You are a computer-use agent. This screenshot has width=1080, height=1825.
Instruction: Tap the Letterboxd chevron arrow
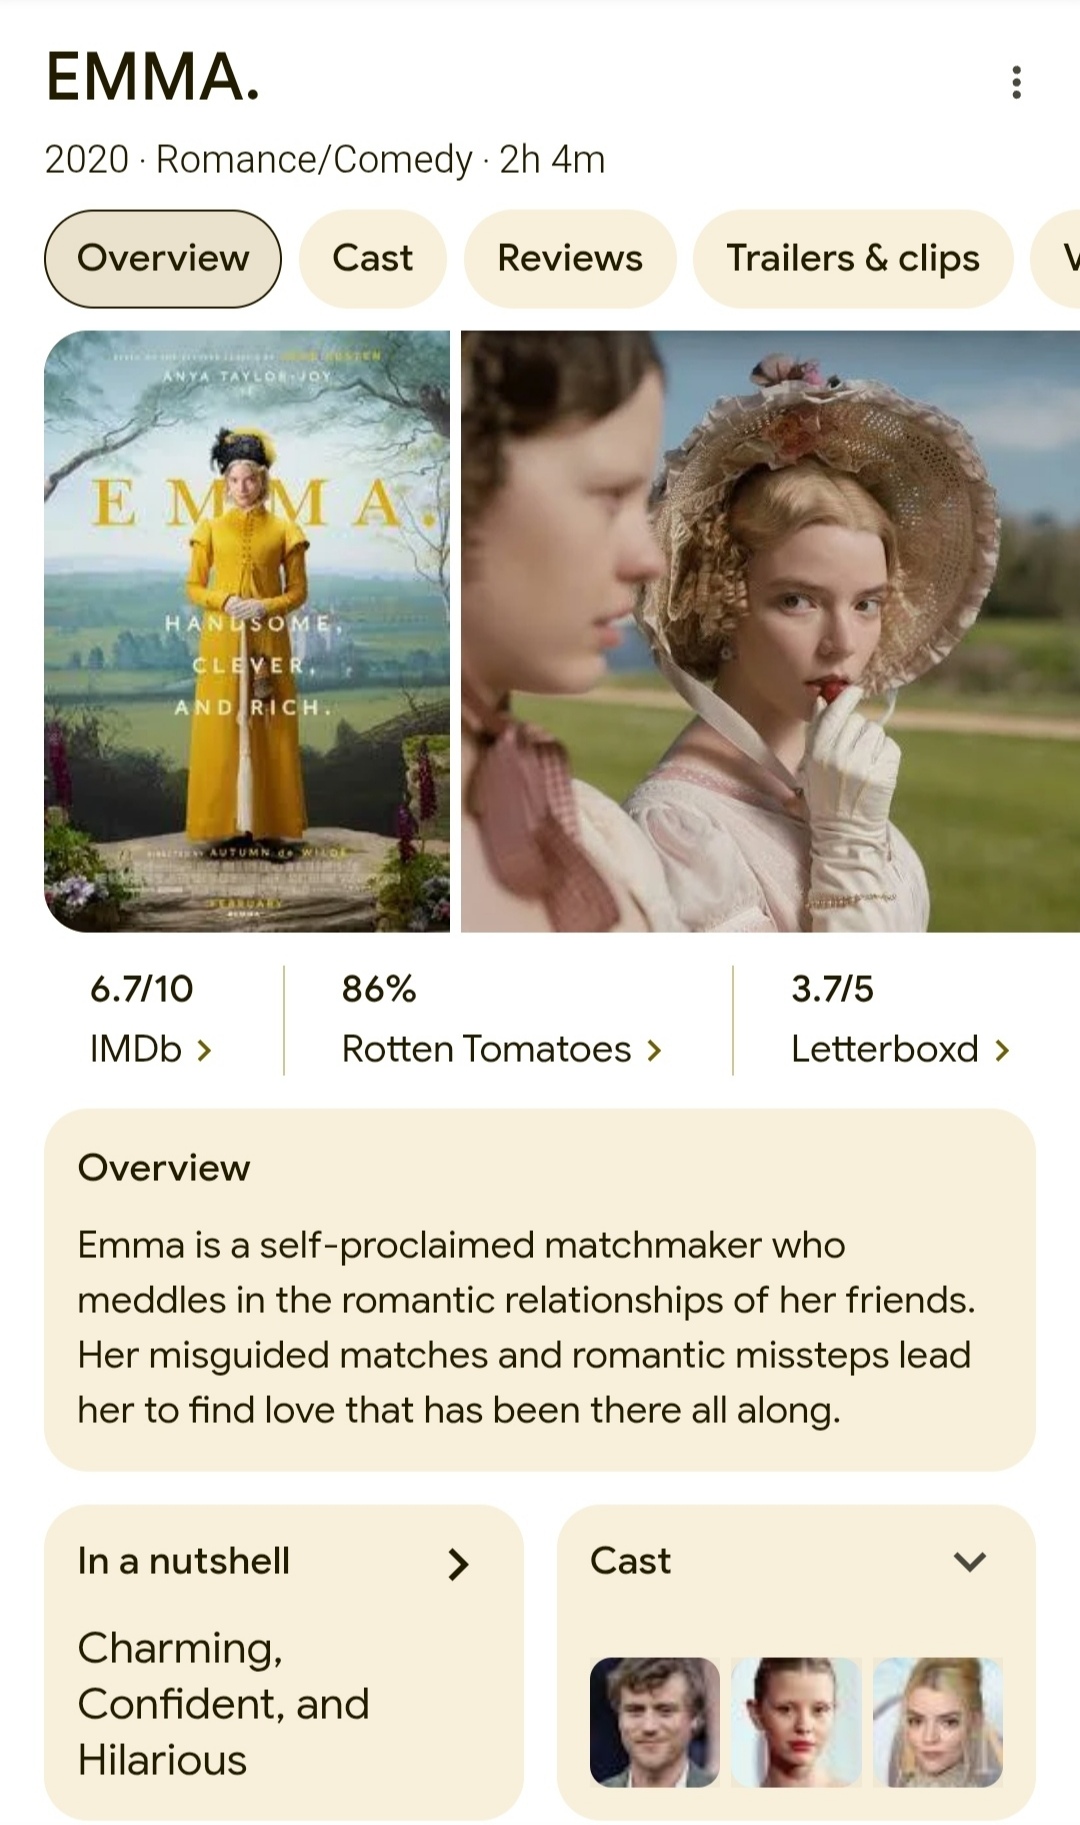(x=1002, y=1050)
